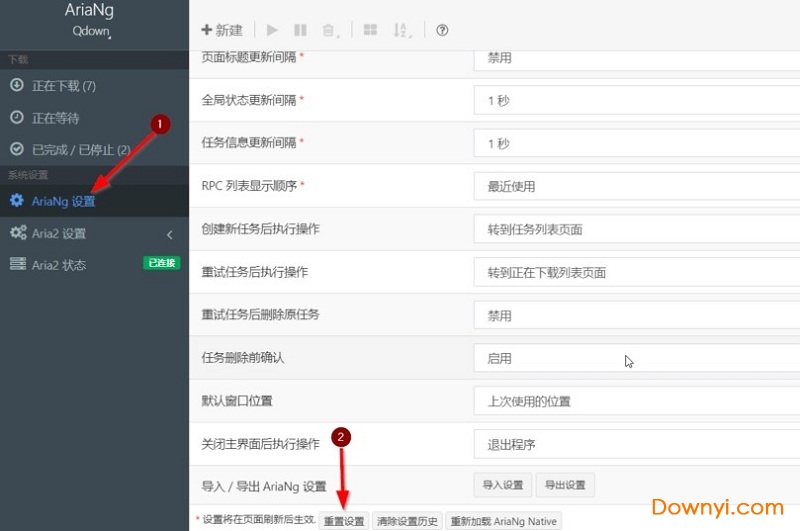Open the 关闭主界面后执行操作 dropdown
The image size is (800, 531).
(636, 444)
